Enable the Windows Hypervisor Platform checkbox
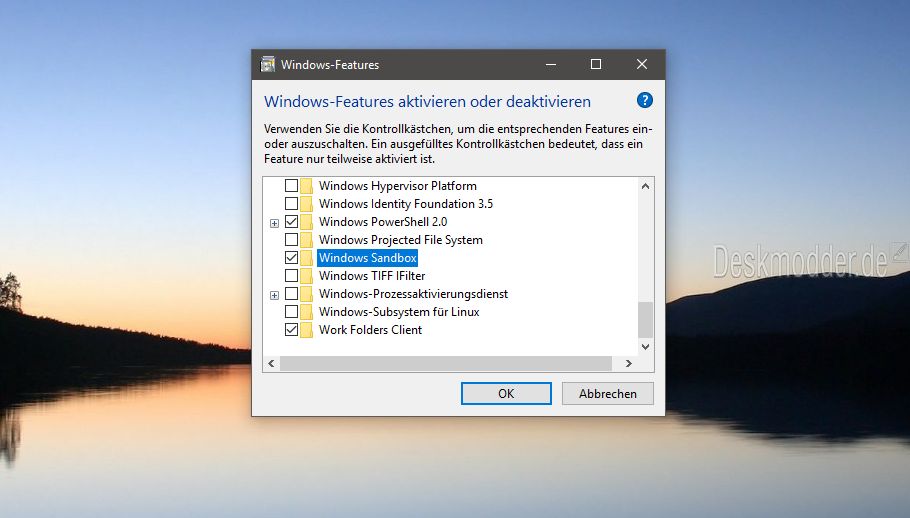The image size is (910, 518). 291,186
